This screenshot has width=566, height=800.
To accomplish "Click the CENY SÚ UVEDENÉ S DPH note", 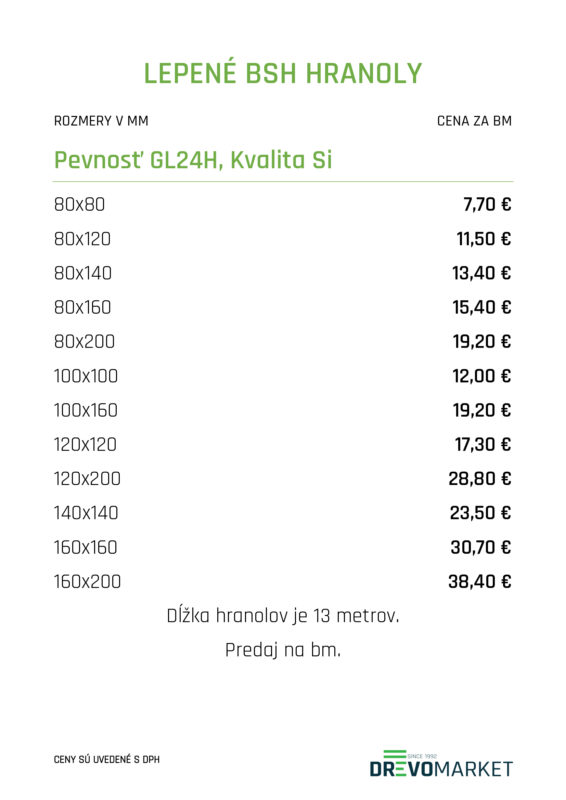I will 107,760.
